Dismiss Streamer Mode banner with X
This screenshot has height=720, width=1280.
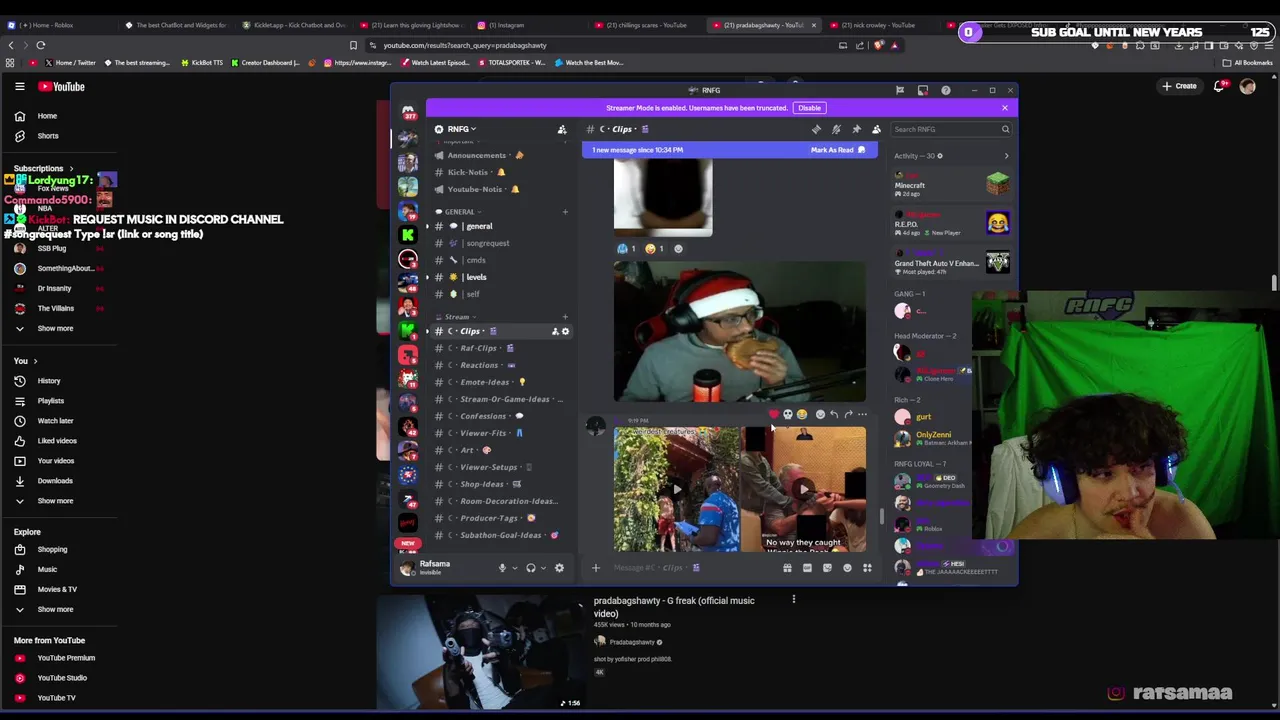(1005, 108)
